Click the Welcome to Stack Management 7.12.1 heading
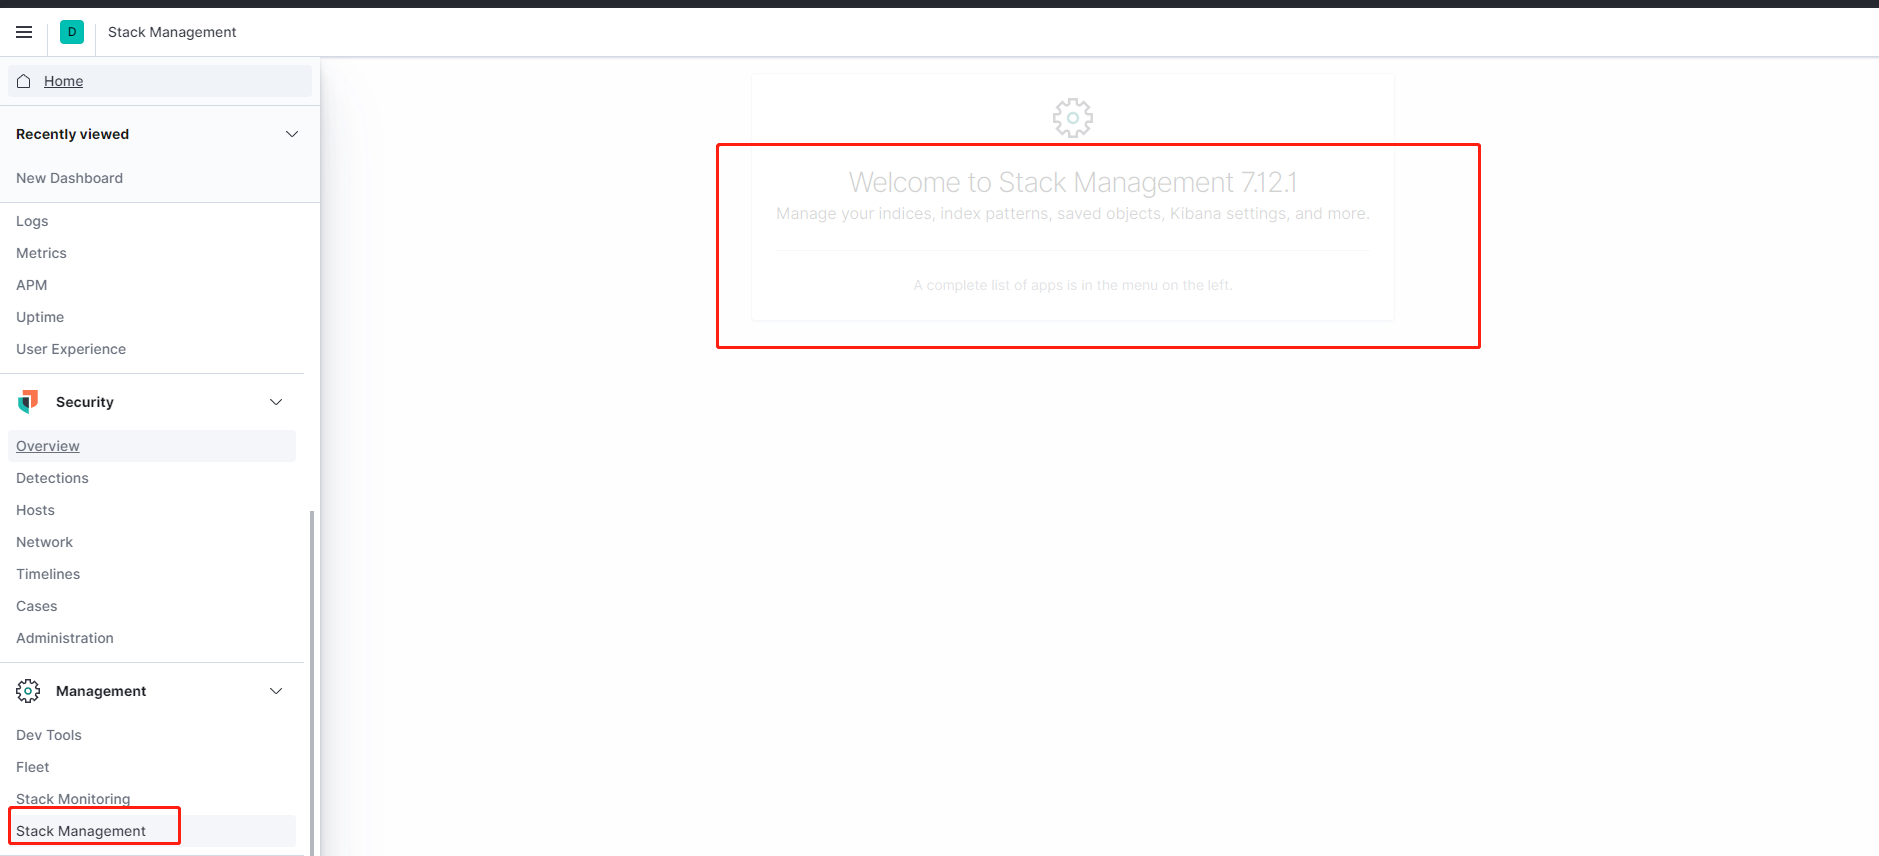The height and width of the screenshot is (856, 1879). 1073,182
